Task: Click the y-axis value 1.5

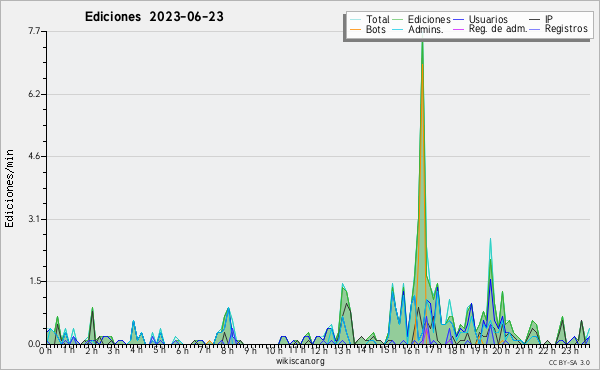Action: point(34,281)
